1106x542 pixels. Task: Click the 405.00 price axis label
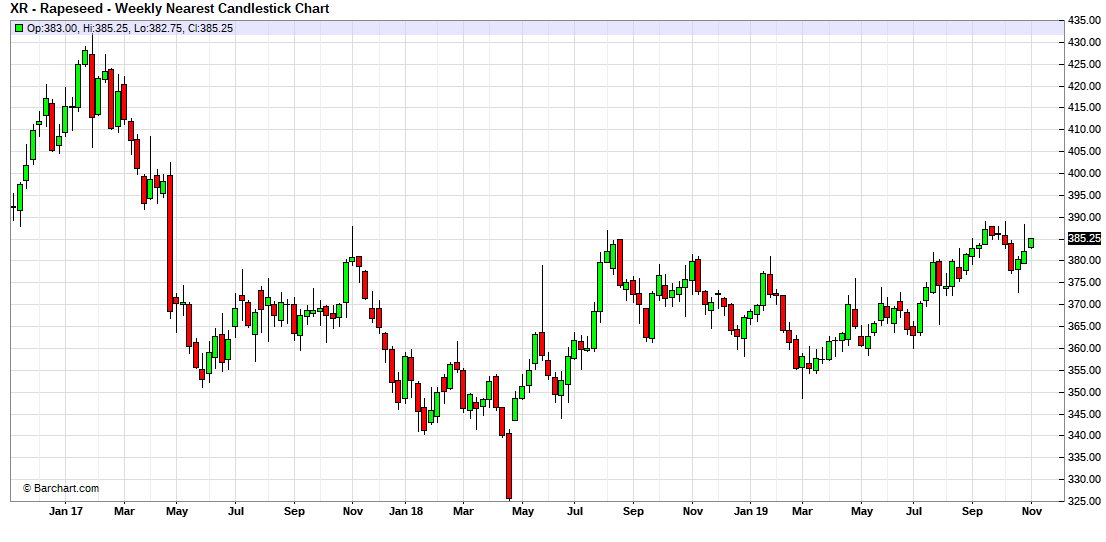click(x=1085, y=151)
